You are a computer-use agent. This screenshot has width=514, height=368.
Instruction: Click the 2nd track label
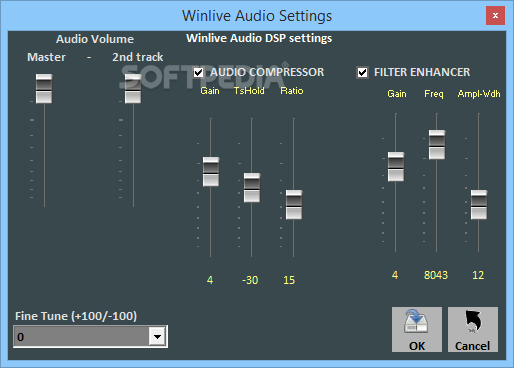tap(138, 57)
